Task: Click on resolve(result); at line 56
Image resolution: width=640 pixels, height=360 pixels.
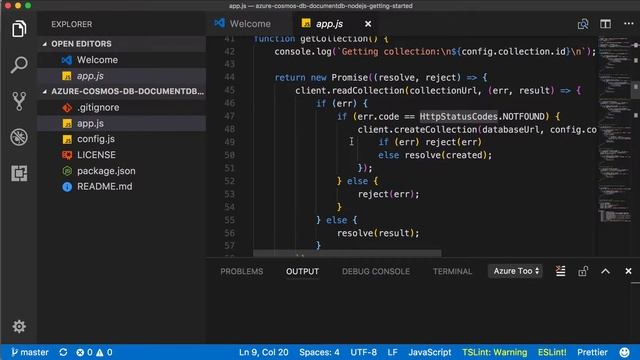Action: pyautogui.click(x=378, y=233)
